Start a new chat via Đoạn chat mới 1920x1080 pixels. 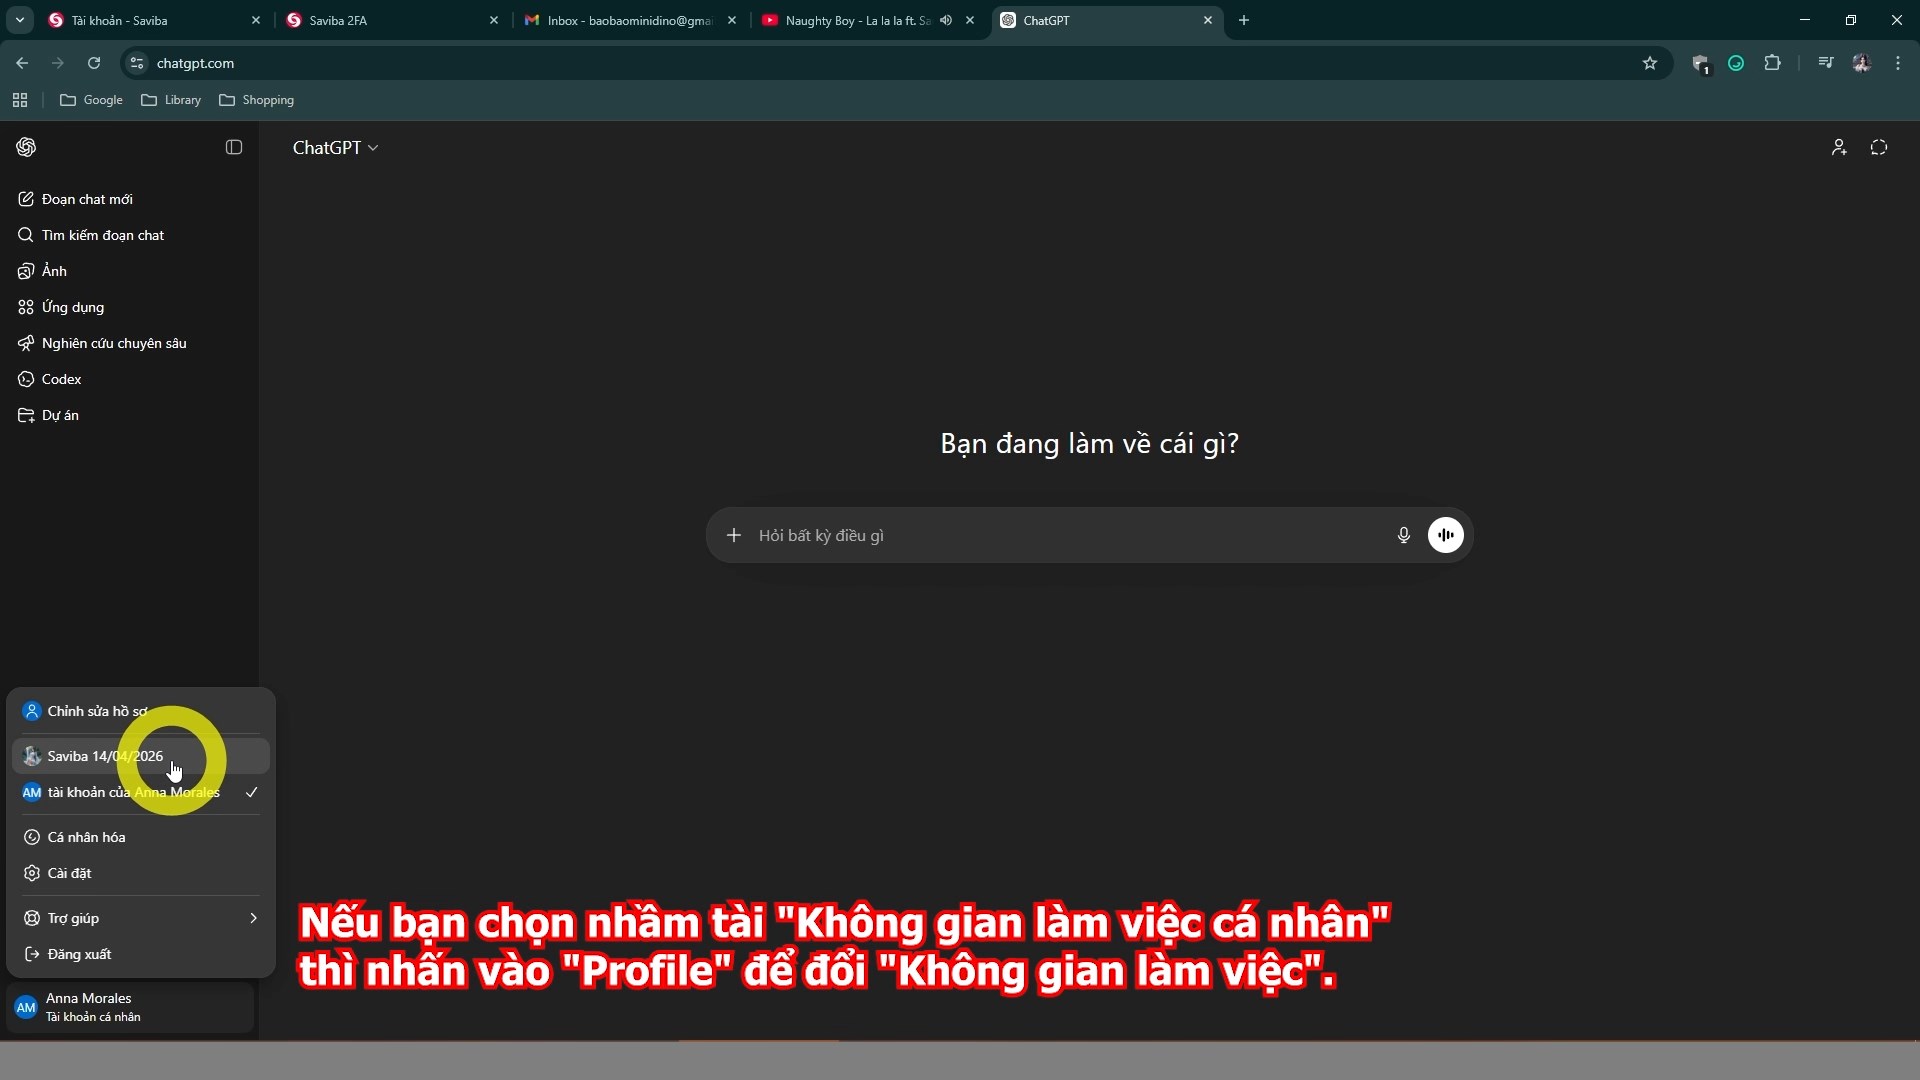point(128,199)
